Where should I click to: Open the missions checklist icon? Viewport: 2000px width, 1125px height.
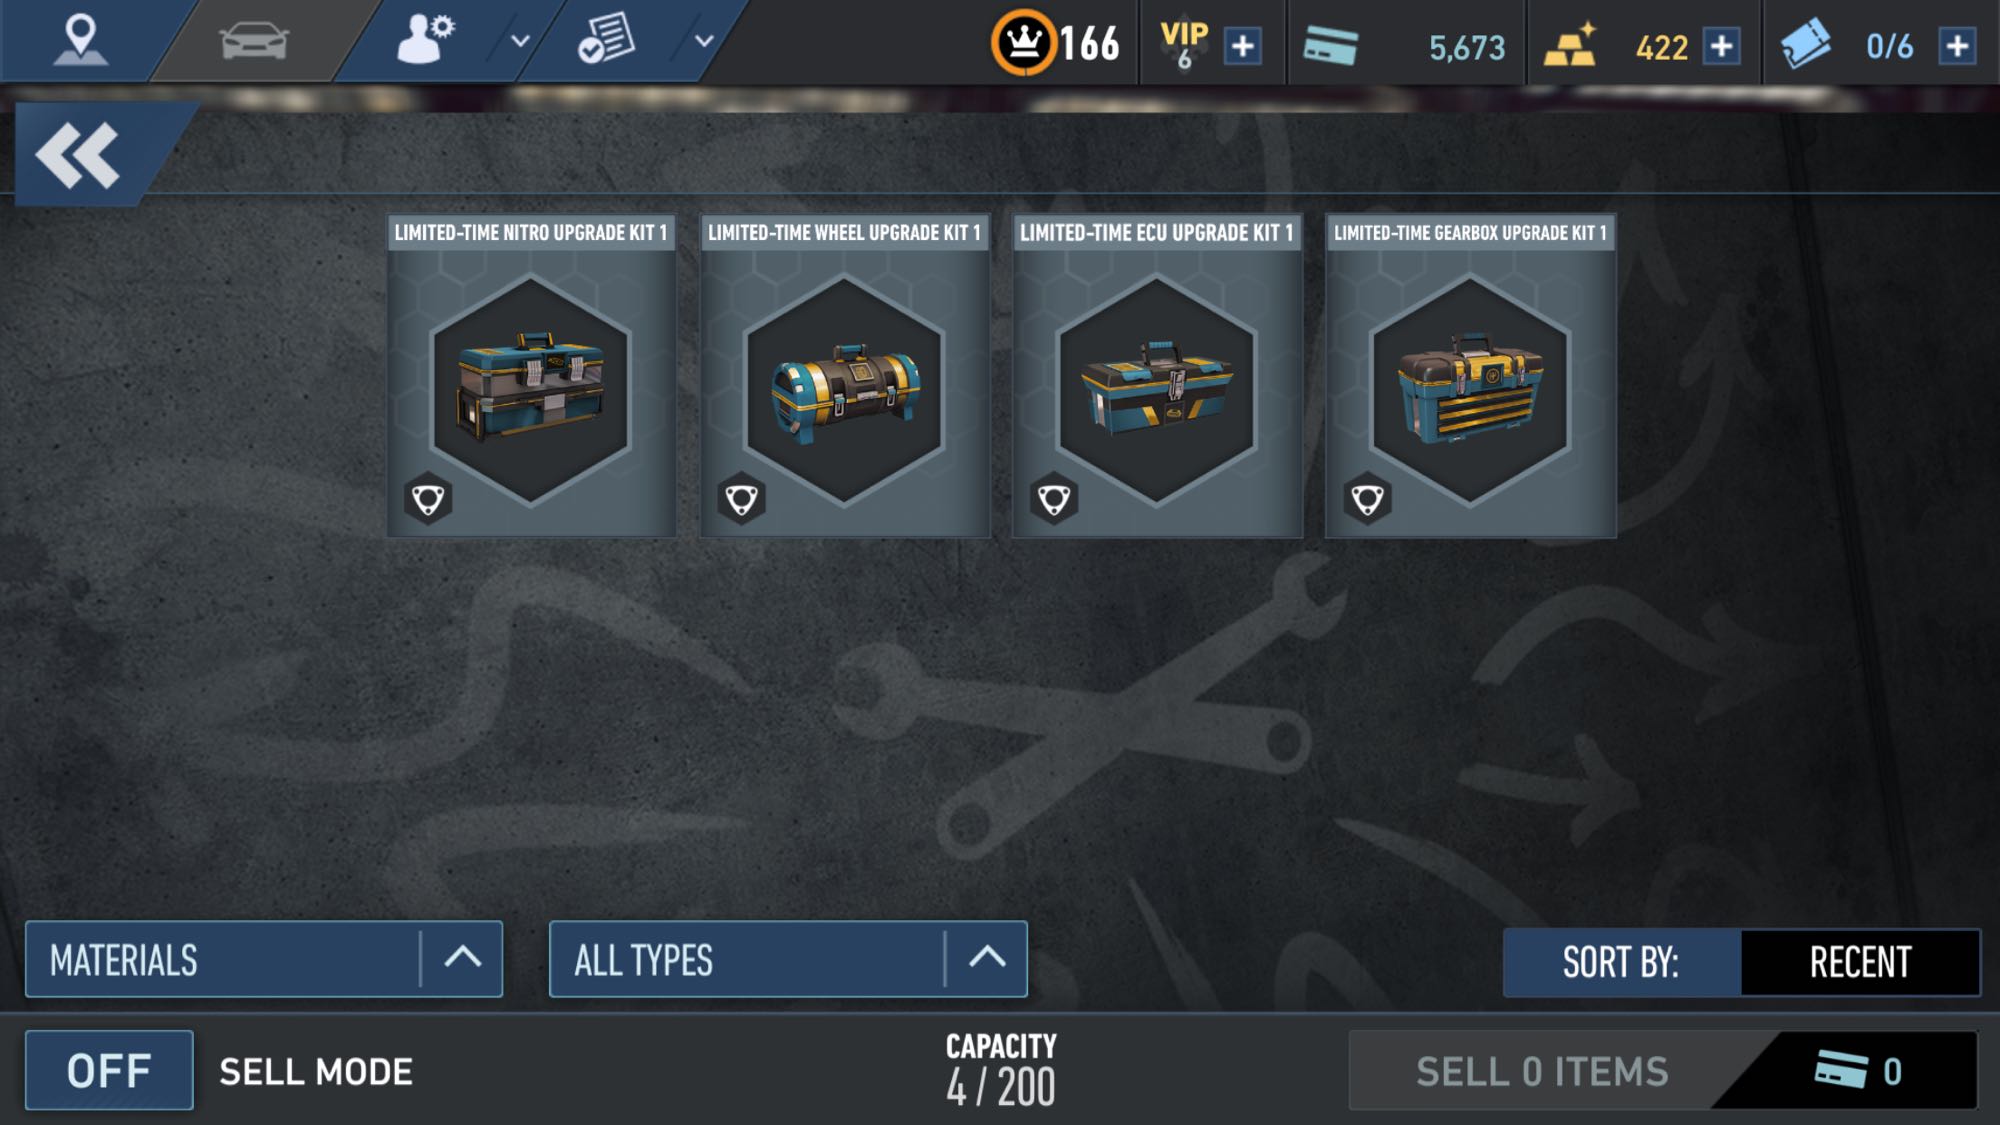(x=606, y=40)
